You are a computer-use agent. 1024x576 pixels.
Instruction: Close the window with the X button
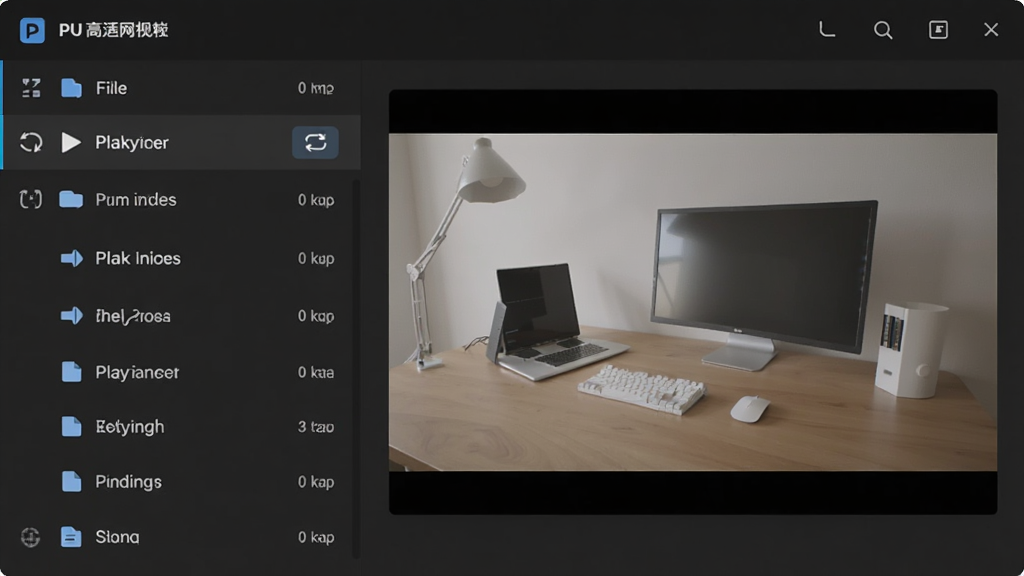click(991, 30)
